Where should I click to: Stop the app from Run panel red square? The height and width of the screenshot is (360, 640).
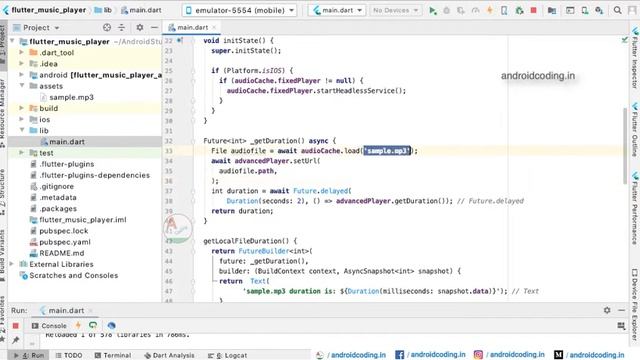pyautogui.click(x=16, y=326)
